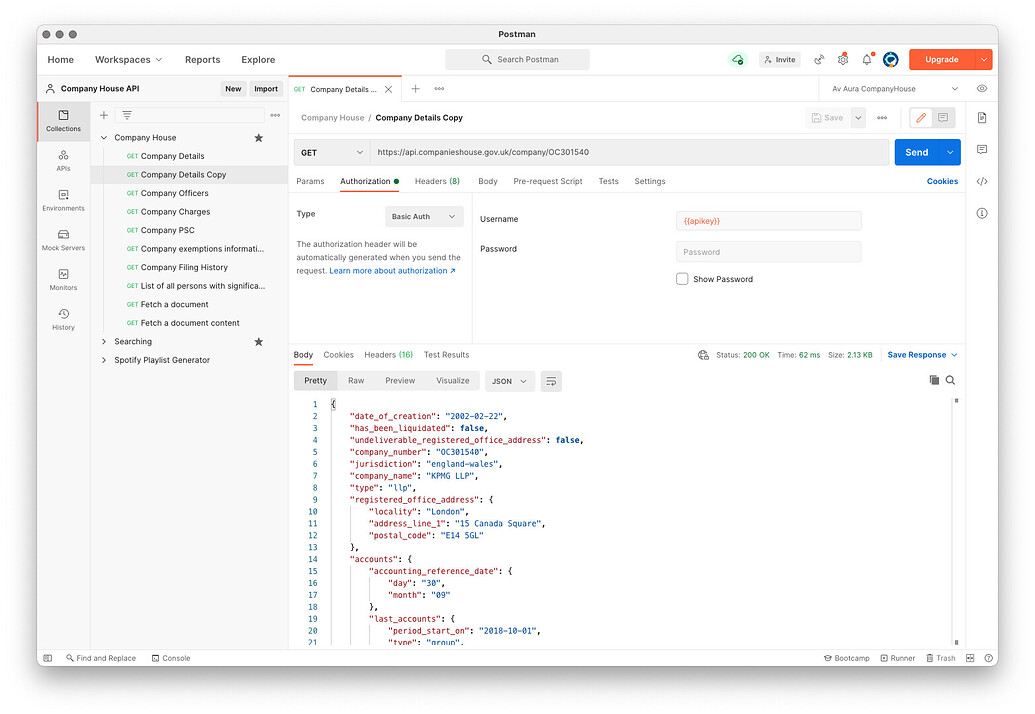Collapse the Company House collection tree
The image size is (1035, 714).
coord(103,137)
